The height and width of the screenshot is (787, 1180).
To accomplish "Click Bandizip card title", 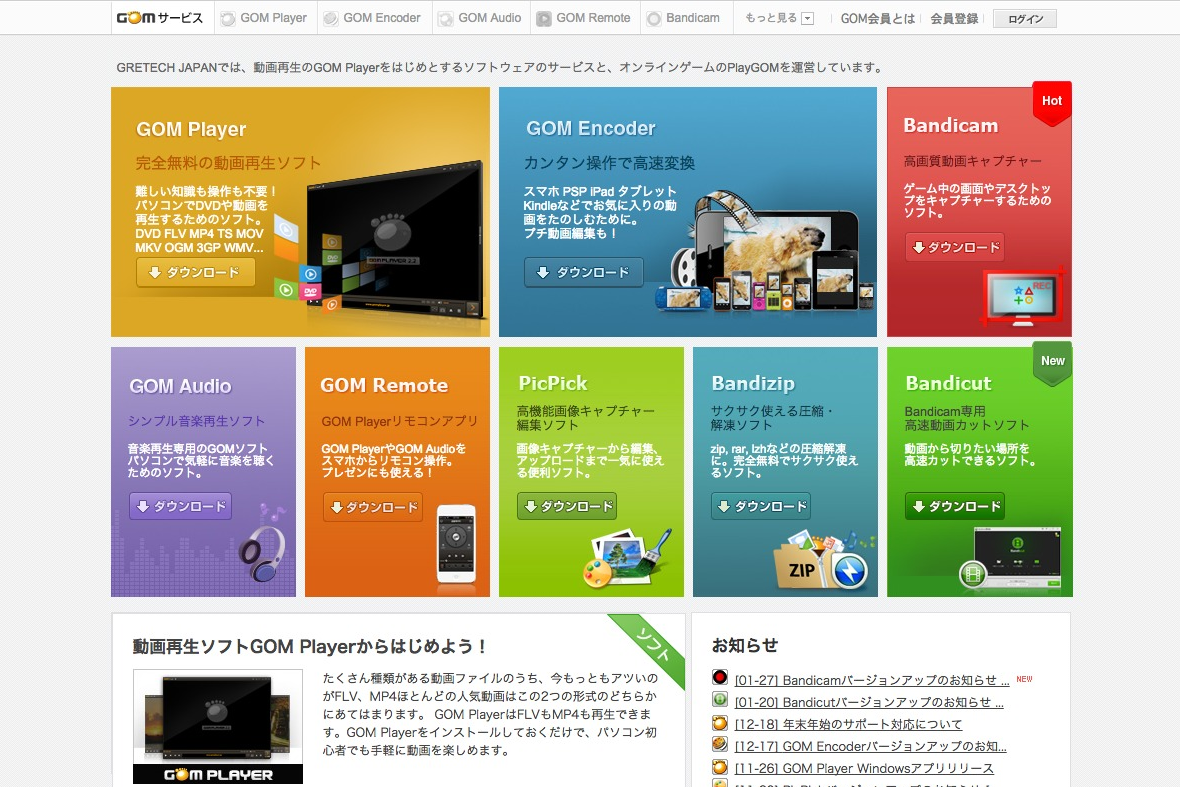I will tap(753, 384).
